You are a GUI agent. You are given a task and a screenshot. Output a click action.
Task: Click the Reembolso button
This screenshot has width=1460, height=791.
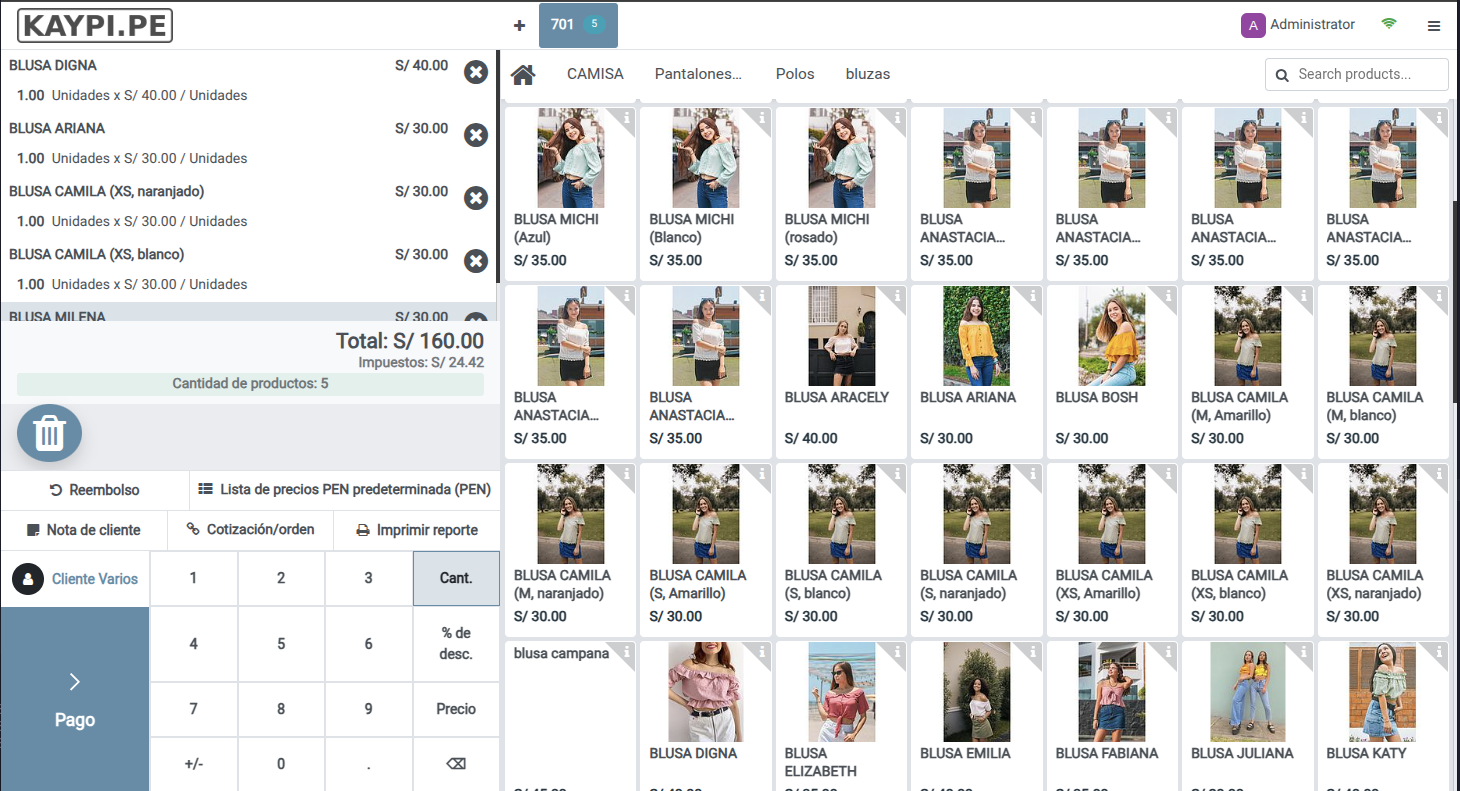tap(95, 490)
